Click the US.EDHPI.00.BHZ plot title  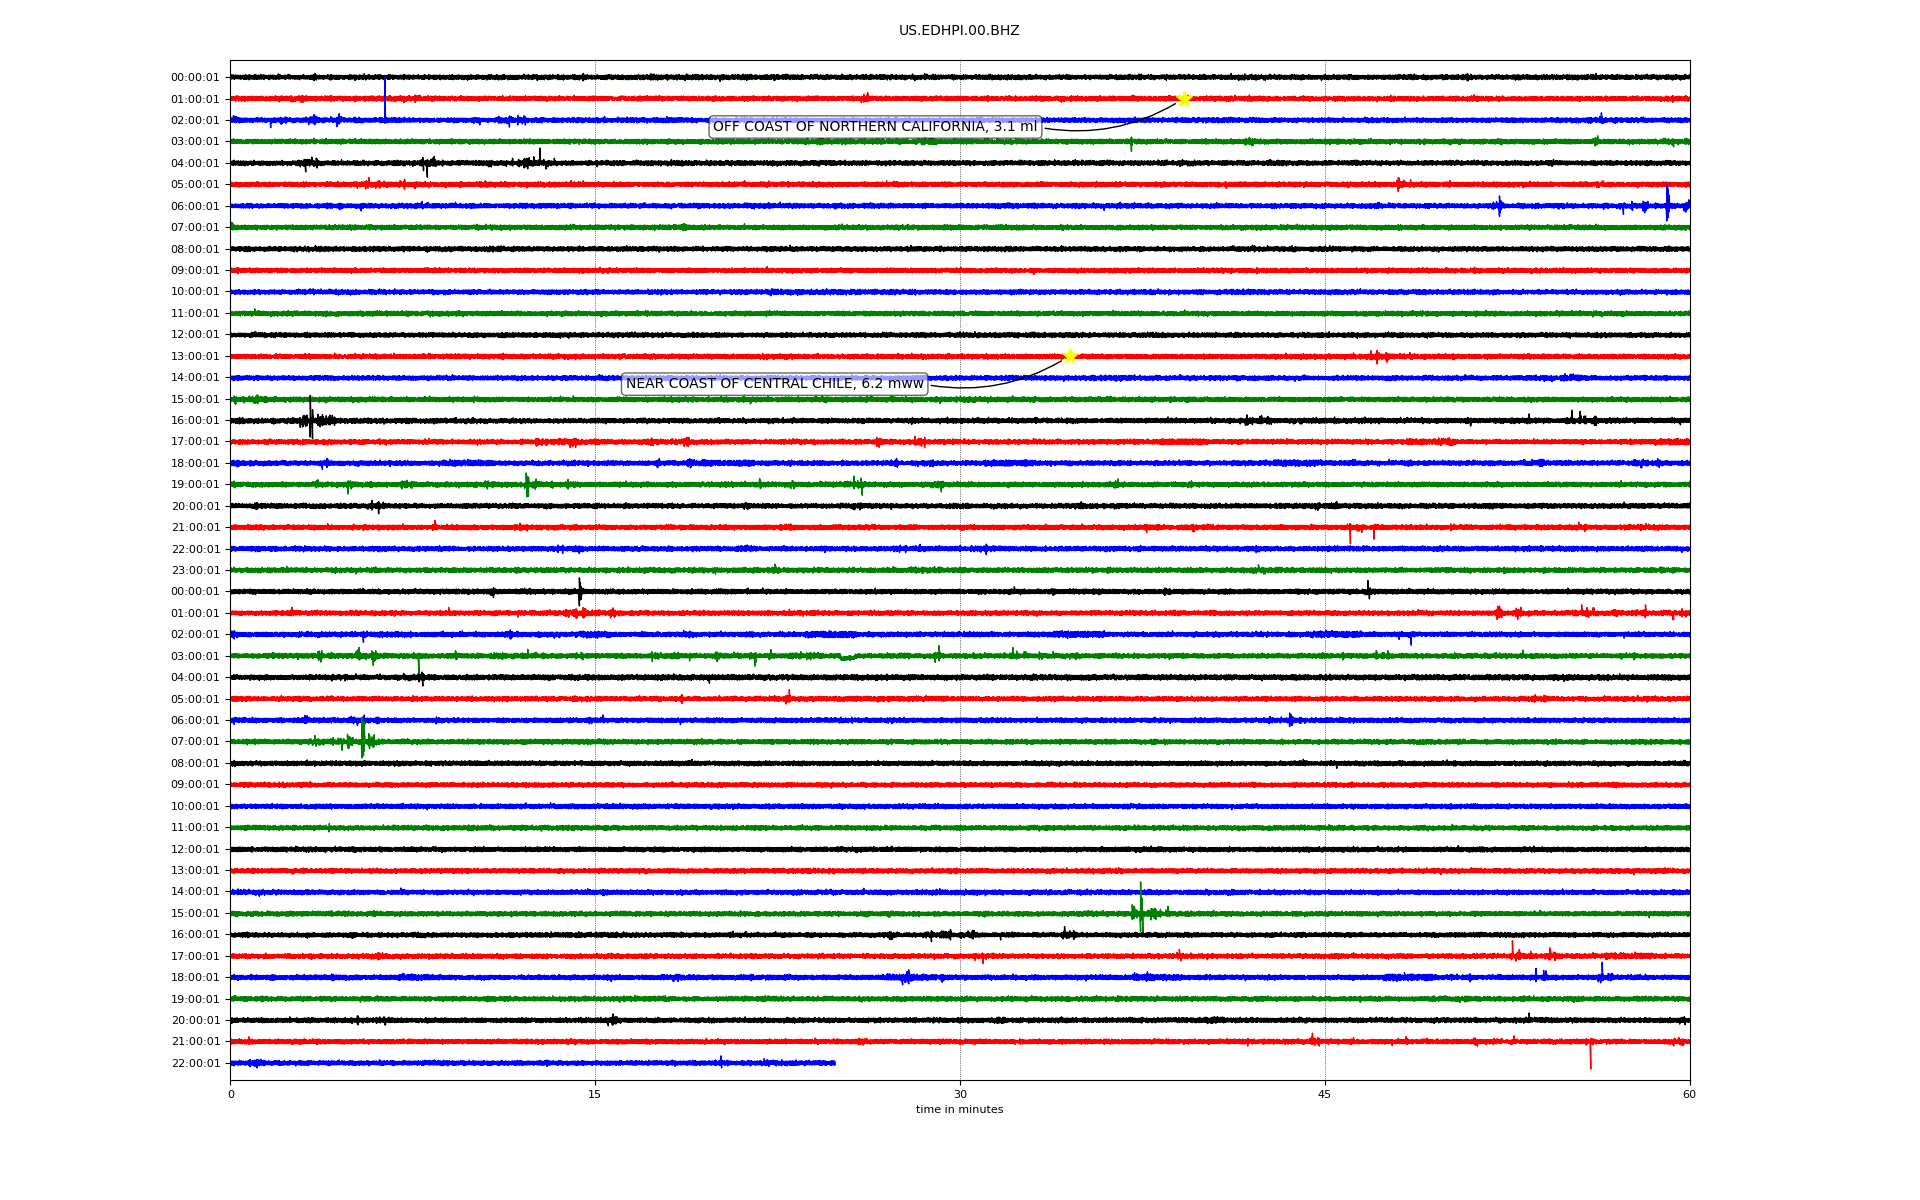pyautogui.click(x=959, y=31)
